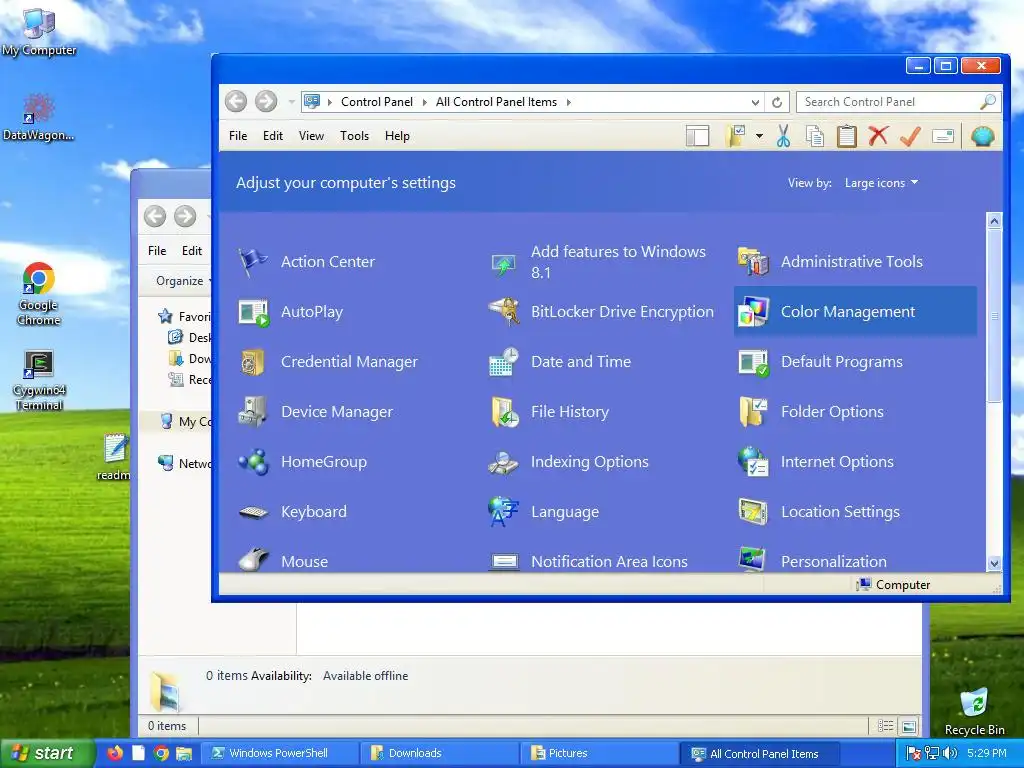The height and width of the screenshot is (768, 1024).
Task: Click the Back button in Control Panel
Action: [x=236, y=102]
